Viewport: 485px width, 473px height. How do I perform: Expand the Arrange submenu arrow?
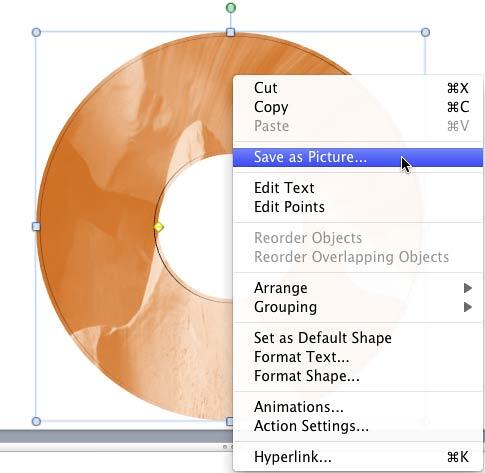point(468,288)
